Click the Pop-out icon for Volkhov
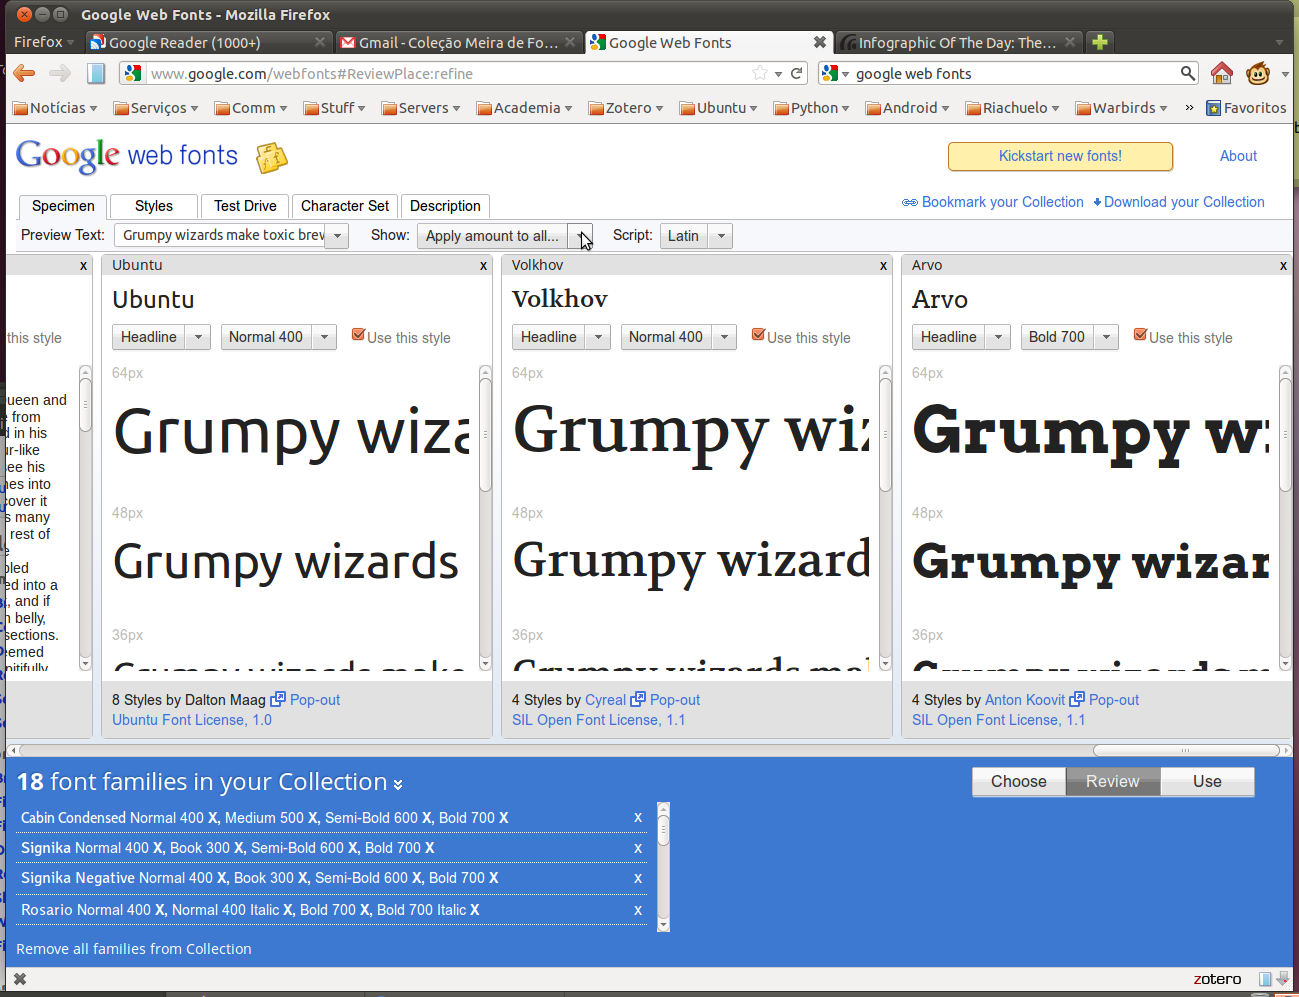 click(x=638, y=699)
